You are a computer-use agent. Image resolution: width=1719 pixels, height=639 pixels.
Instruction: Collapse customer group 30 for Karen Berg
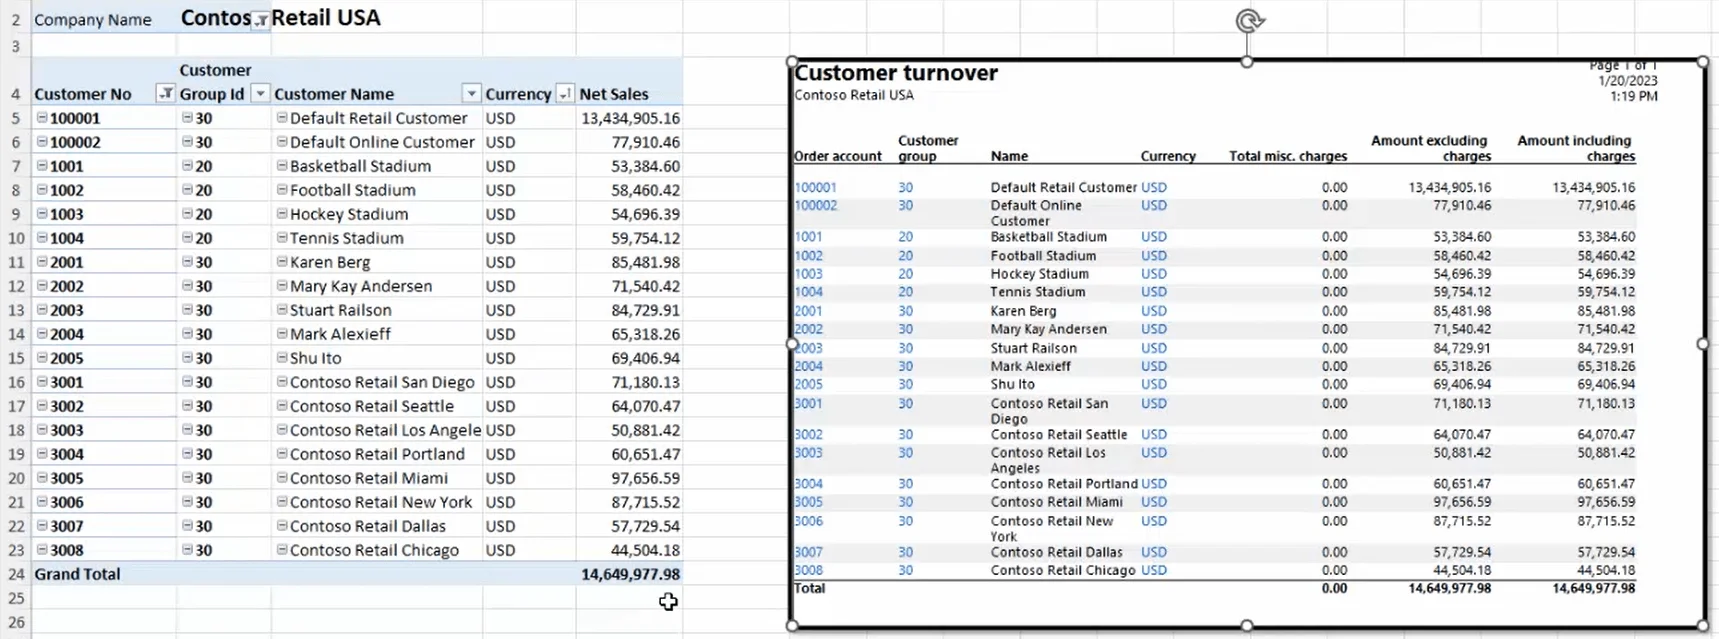click(x=187, y=261)
